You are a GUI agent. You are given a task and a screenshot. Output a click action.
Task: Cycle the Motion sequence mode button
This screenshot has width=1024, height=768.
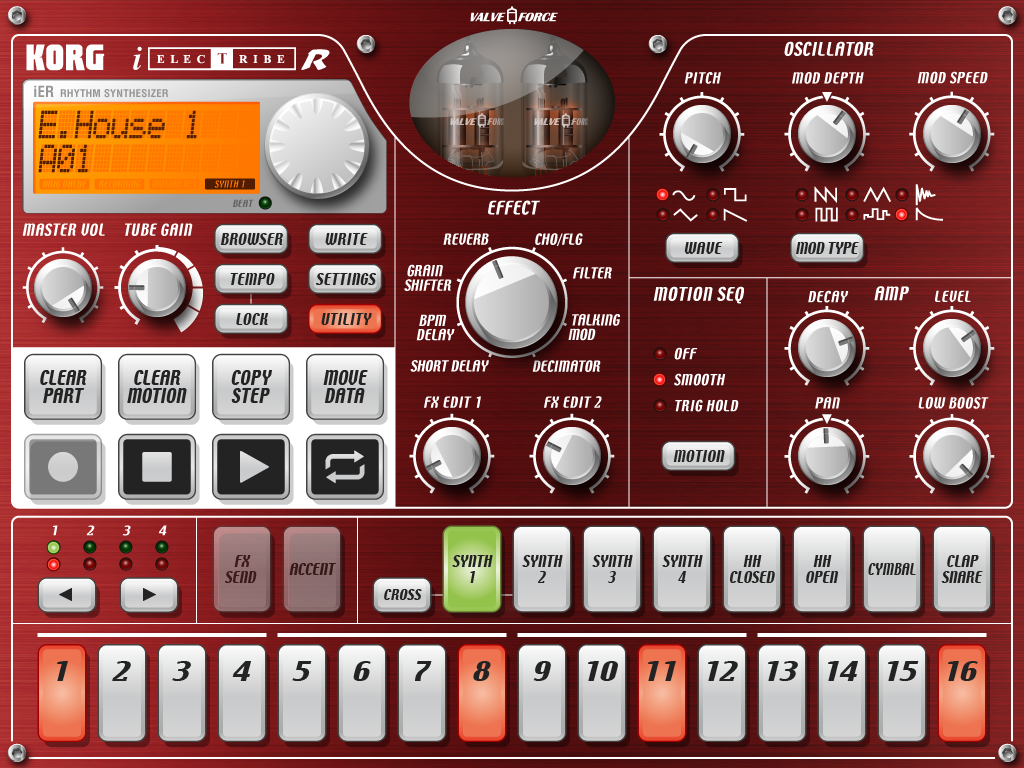point(698,456)
